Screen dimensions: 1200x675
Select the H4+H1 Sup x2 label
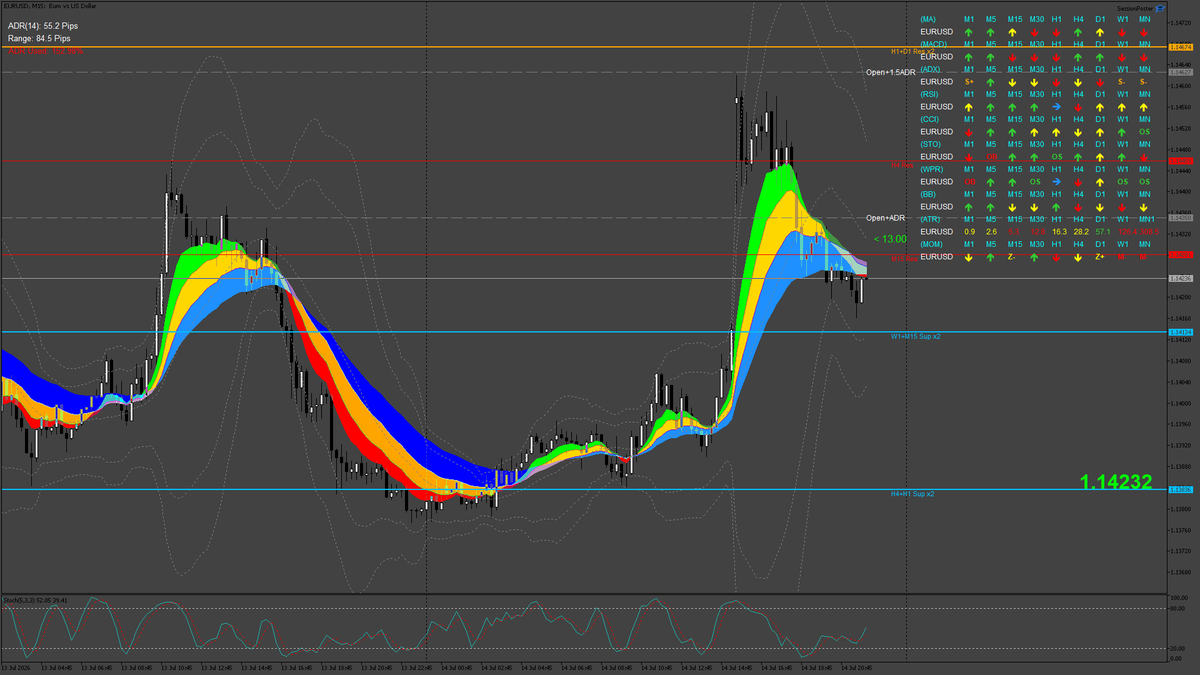[x=912, y=494]
